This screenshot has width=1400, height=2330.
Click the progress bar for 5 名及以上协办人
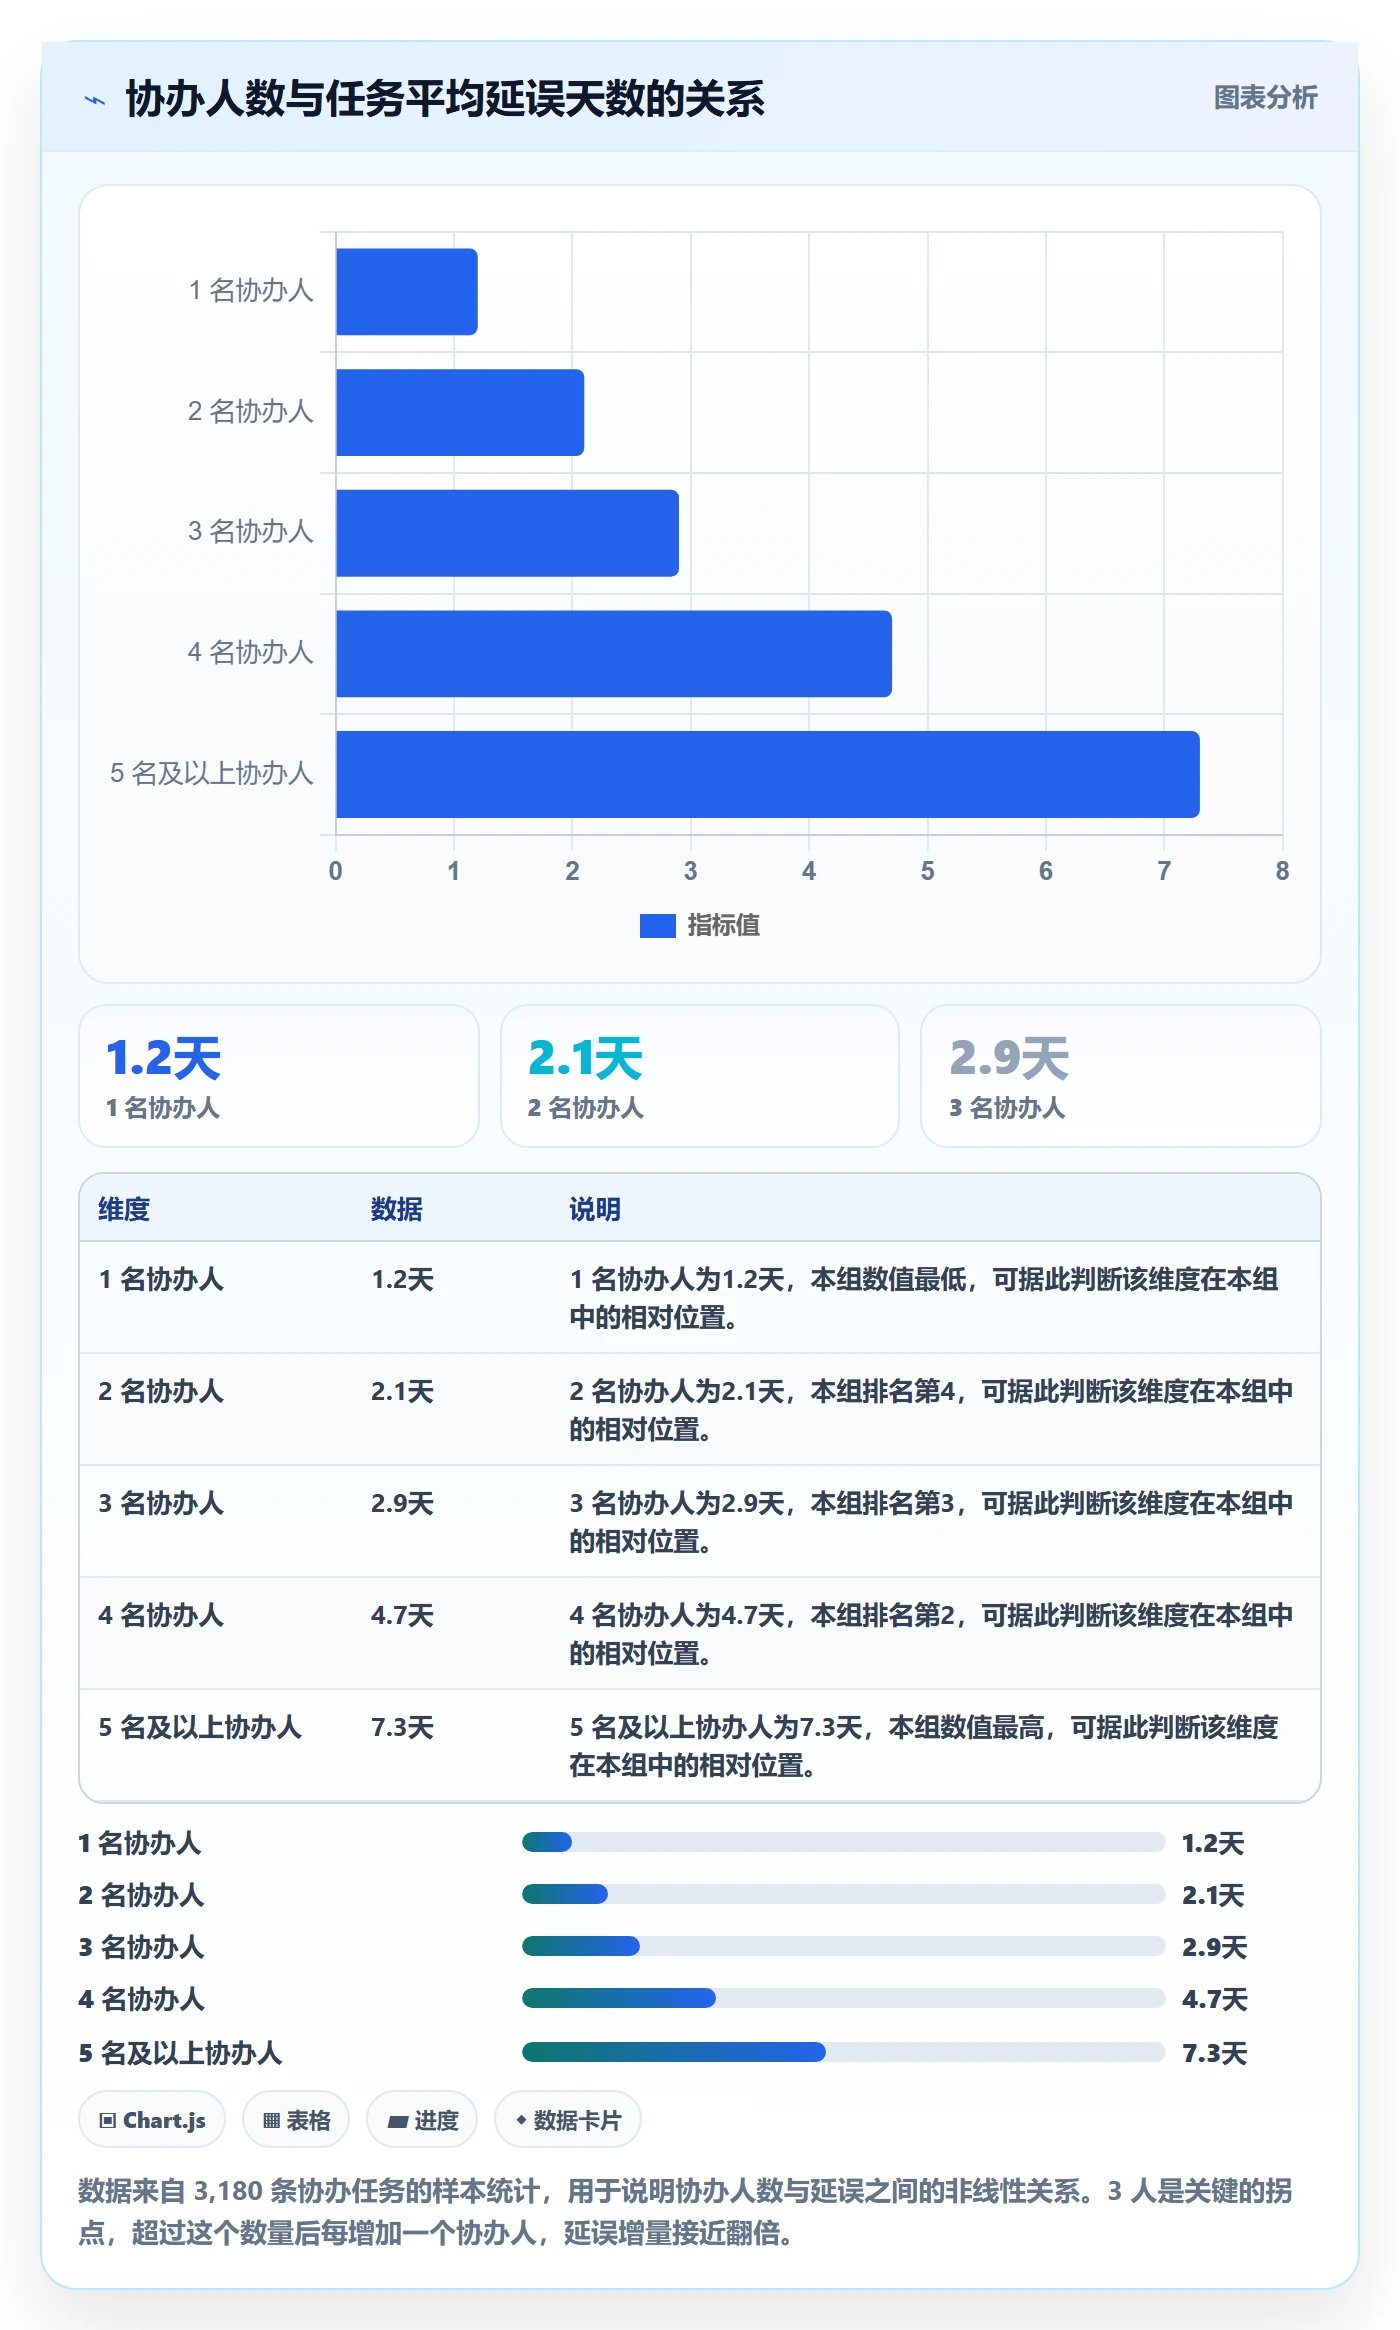click(844, 2052)
